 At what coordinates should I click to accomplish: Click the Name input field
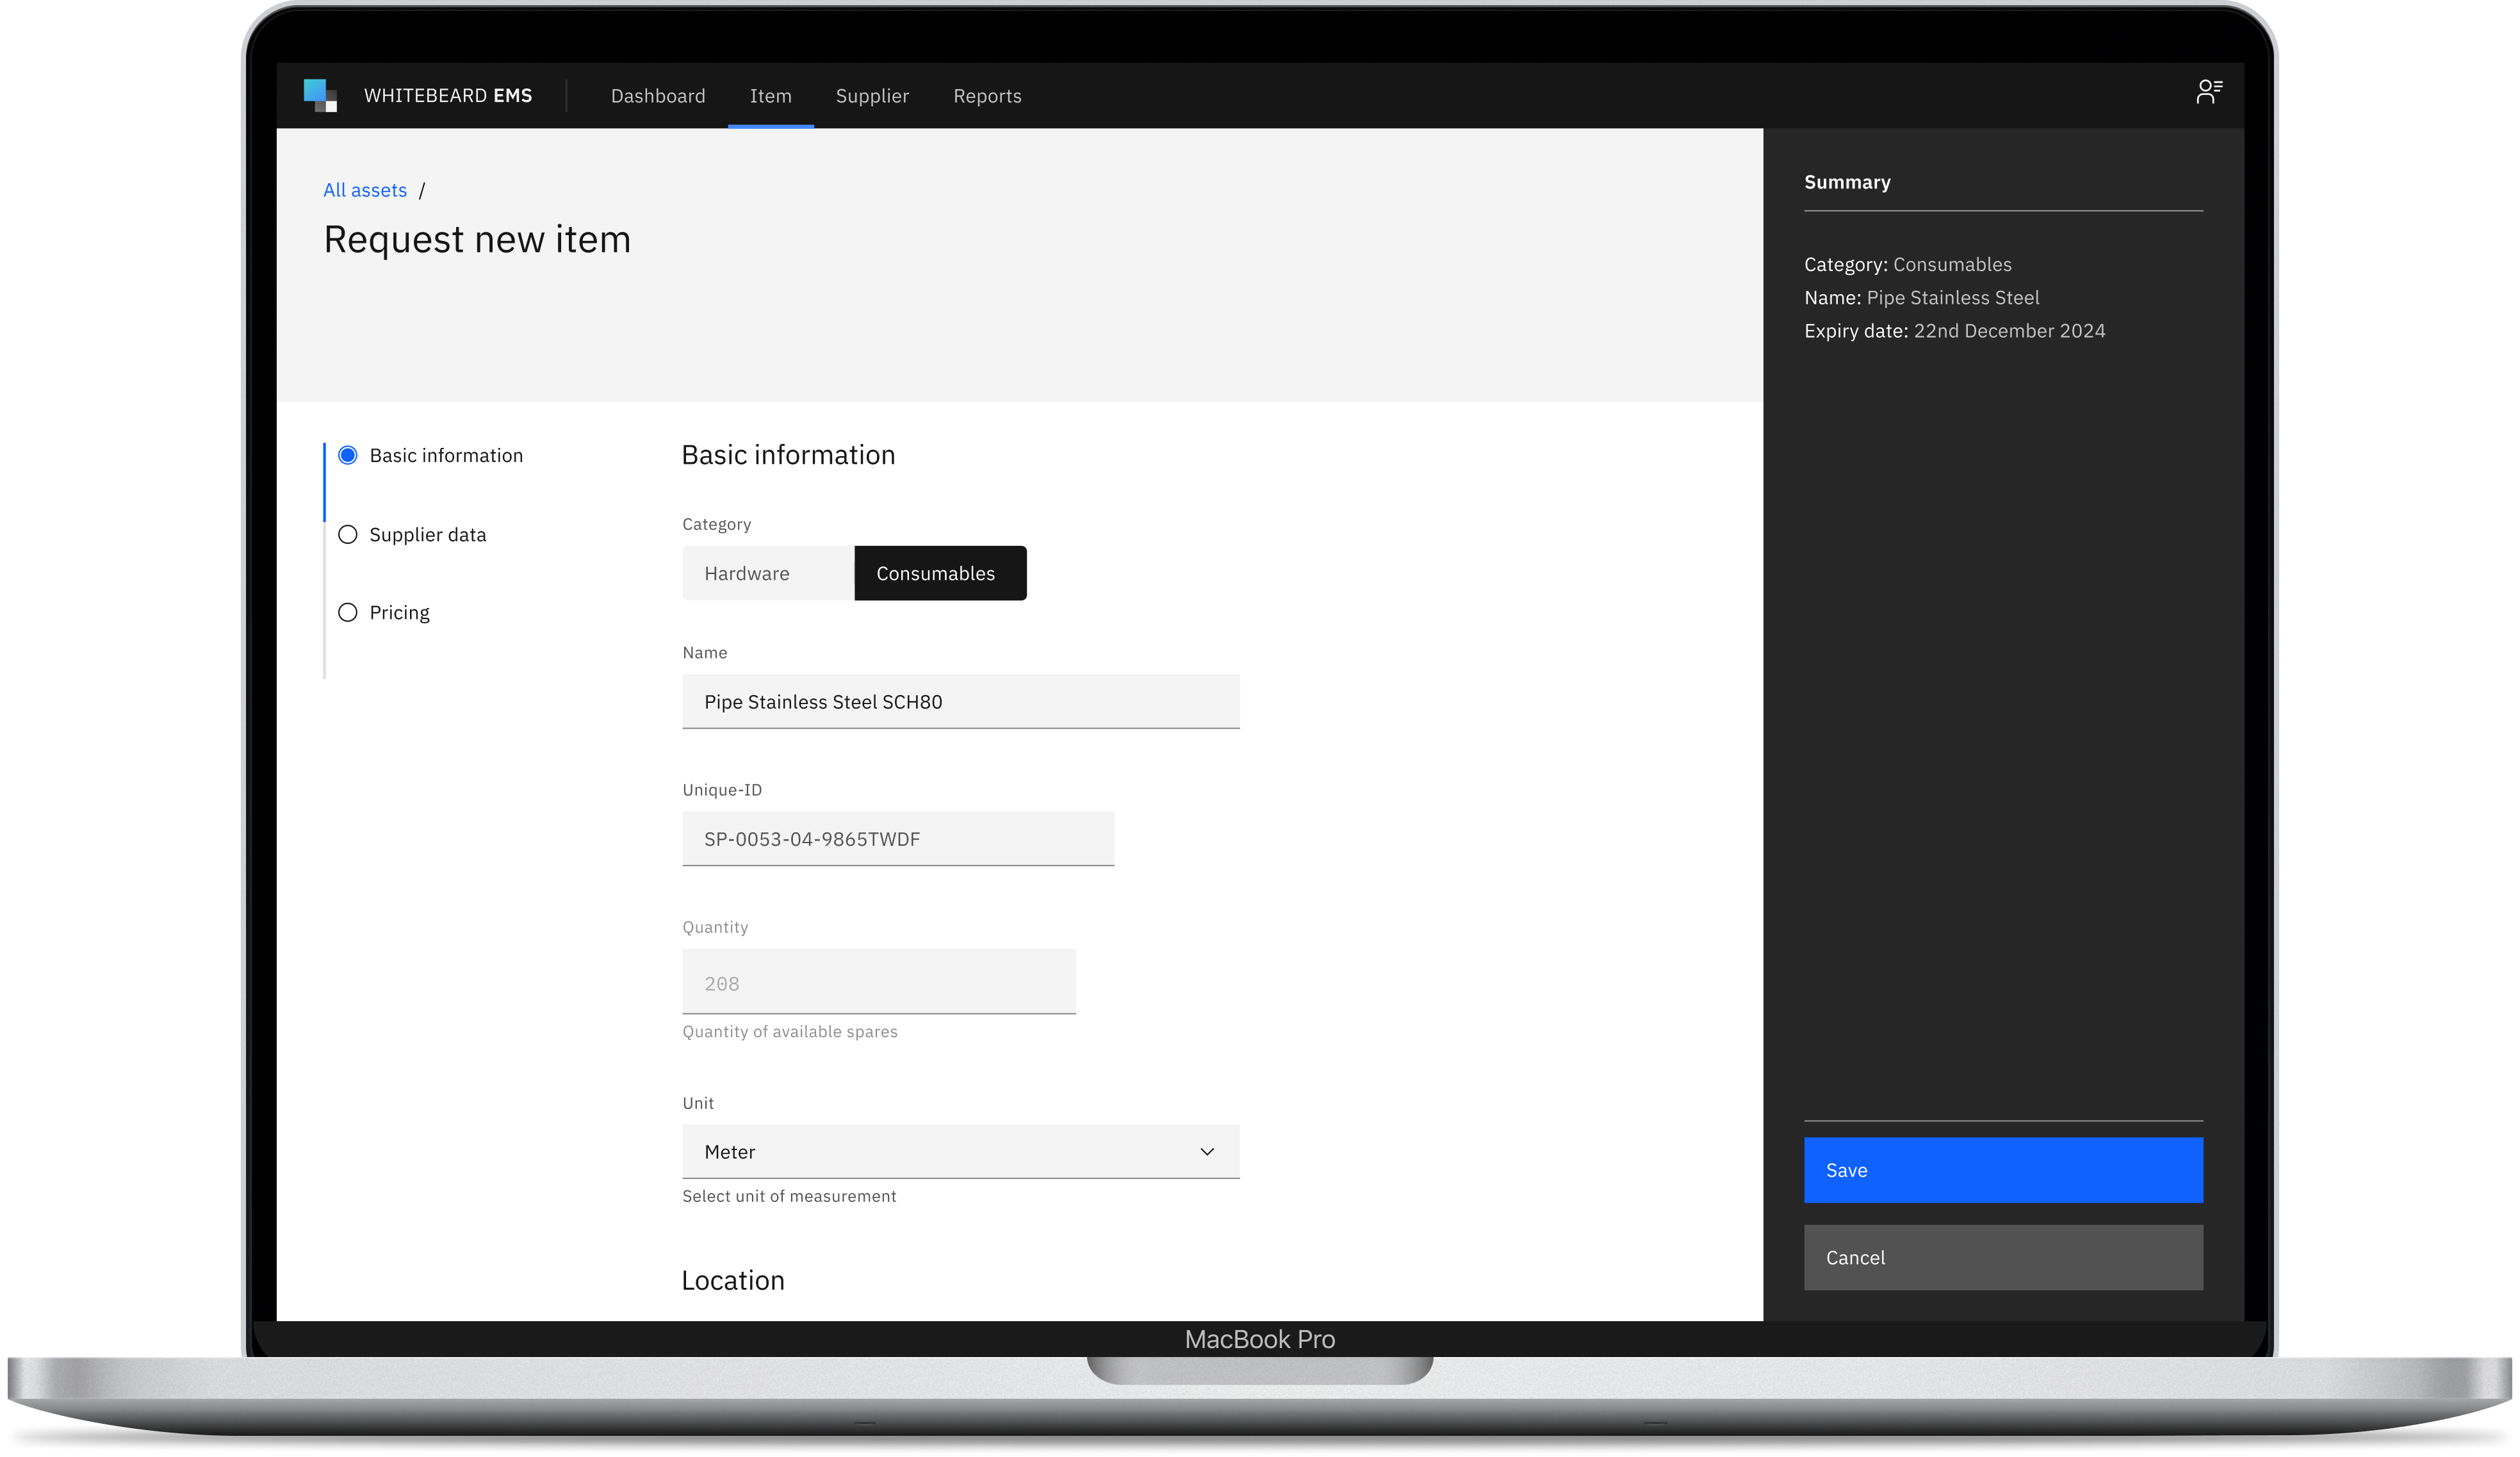coord(960,702)
